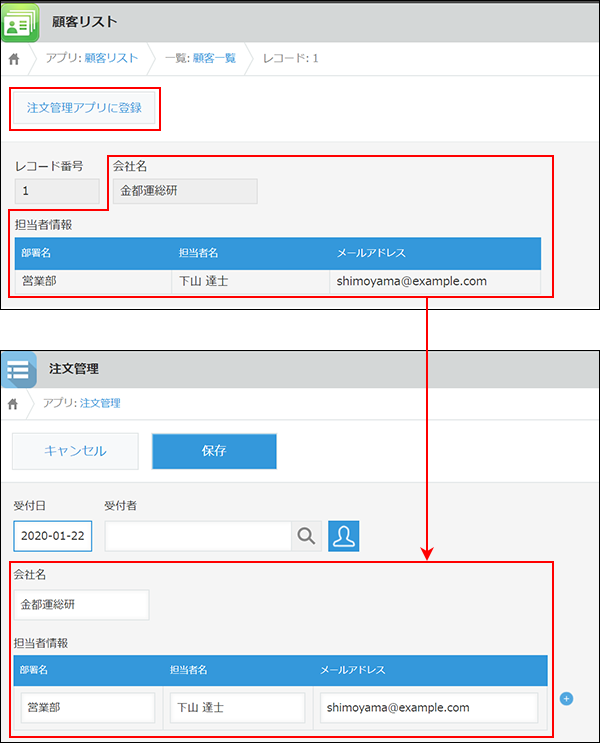Image resolution: width=600 pixels, height=743 pixels.
Task: Focus the 会社名 input in 注文管理
Action: pos(82,605)
